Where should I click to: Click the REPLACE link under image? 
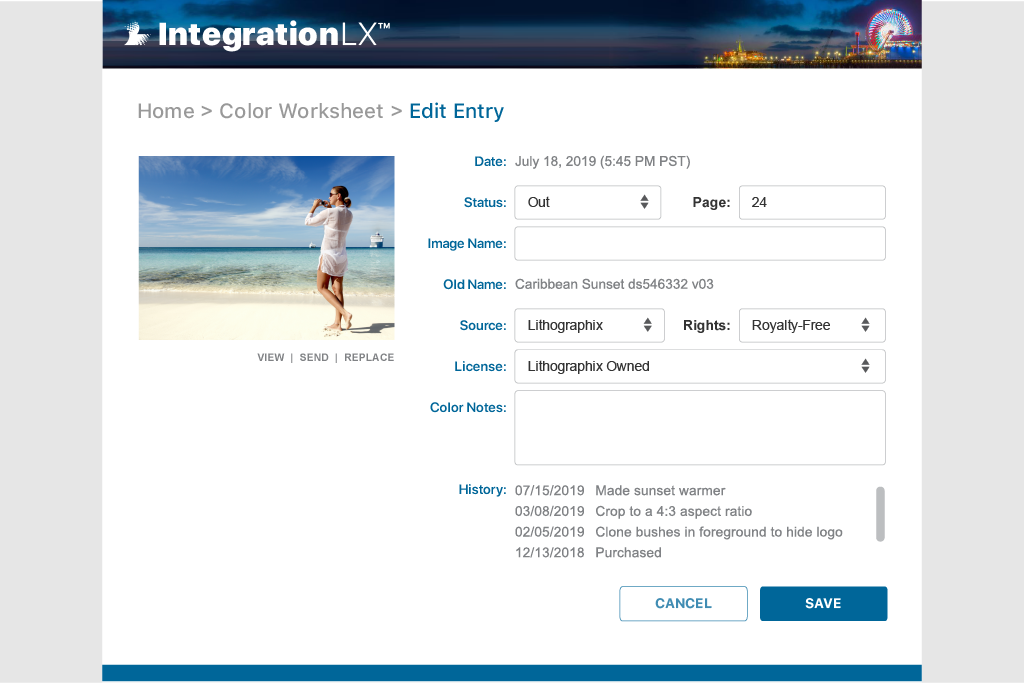[x=369, y=357]
